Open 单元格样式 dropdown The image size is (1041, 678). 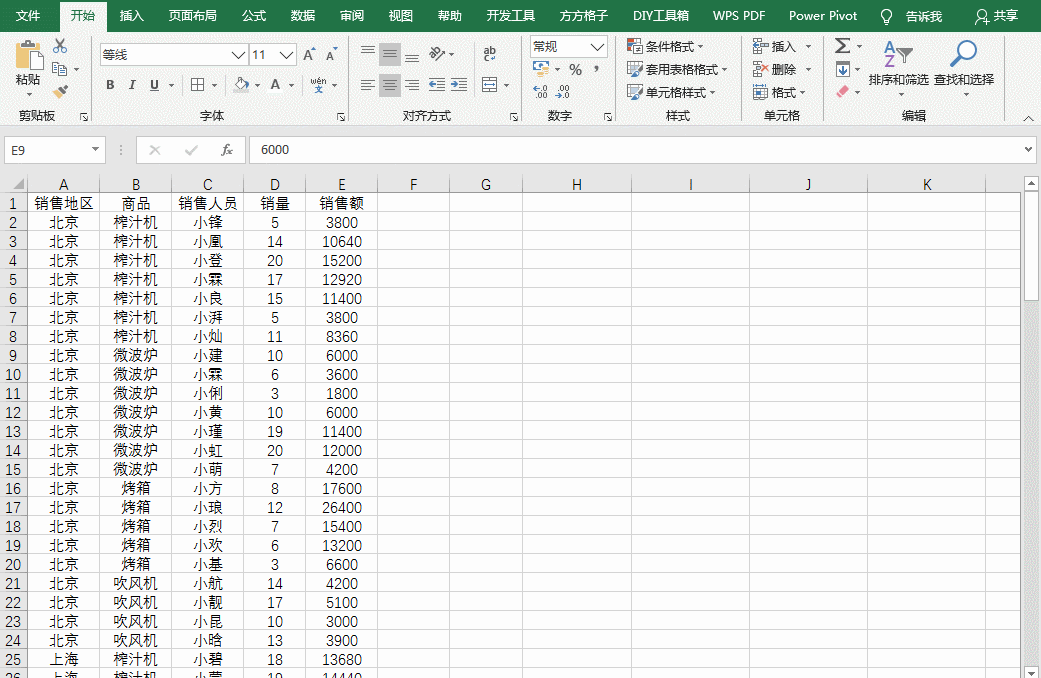(x=671, y=92)
